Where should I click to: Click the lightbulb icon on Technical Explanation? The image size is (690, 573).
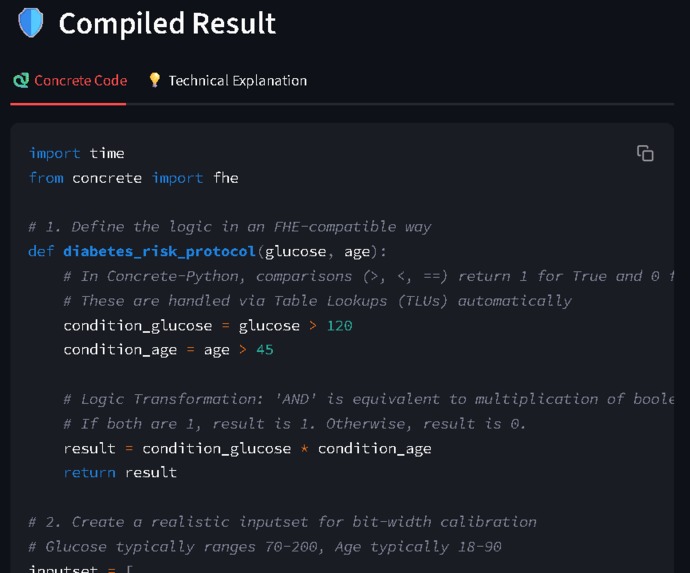pyautogui.click(x=154, y=80)
